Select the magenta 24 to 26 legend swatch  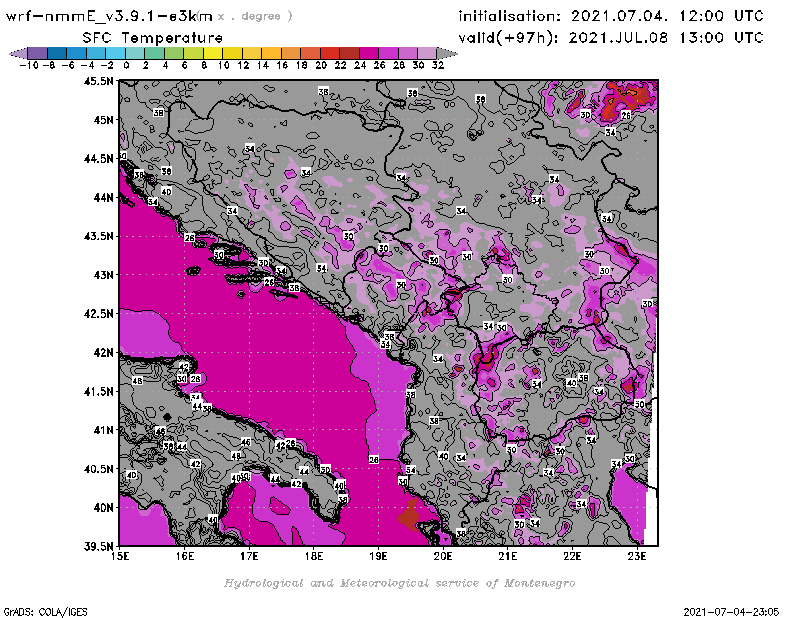click(368, 53)
